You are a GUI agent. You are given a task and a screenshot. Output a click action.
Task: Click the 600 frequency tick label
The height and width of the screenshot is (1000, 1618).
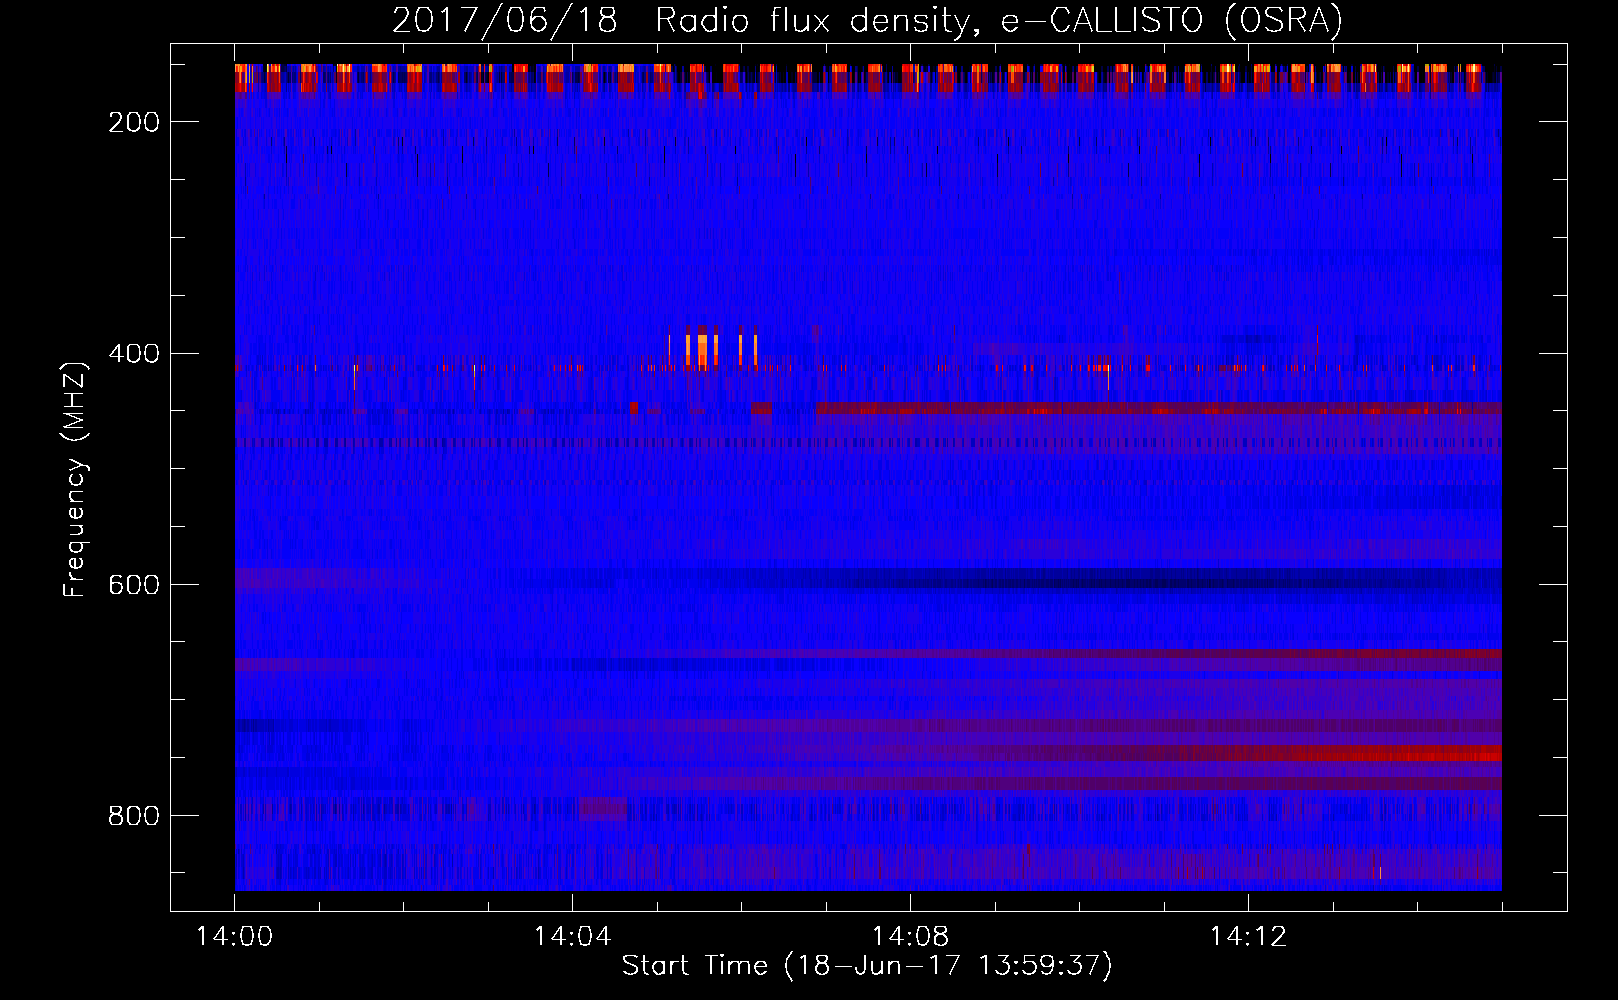pos(134,585)
